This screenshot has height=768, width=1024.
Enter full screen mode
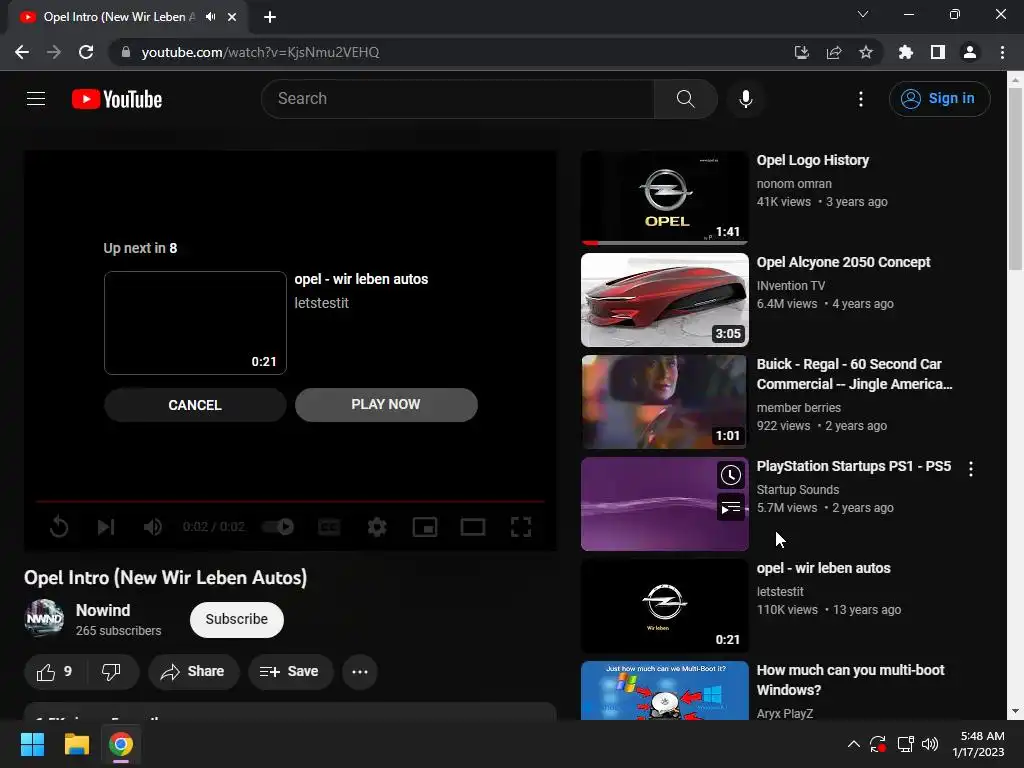[x=520, y=526]
